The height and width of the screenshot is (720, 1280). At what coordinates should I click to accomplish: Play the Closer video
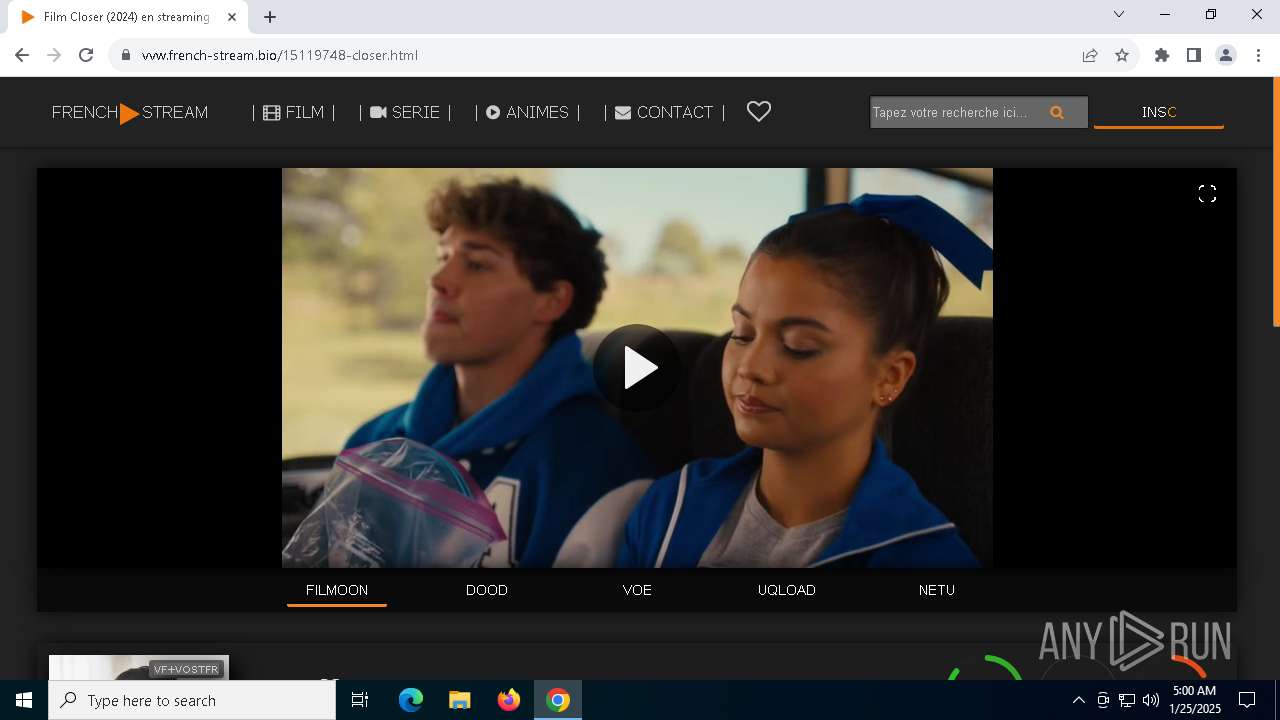(x=637, y=368)
